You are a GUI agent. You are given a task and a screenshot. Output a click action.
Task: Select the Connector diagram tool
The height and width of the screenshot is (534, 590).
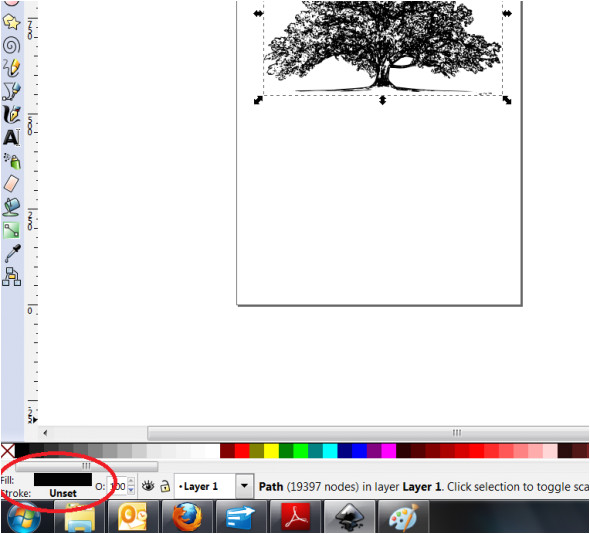click(11, 277)
